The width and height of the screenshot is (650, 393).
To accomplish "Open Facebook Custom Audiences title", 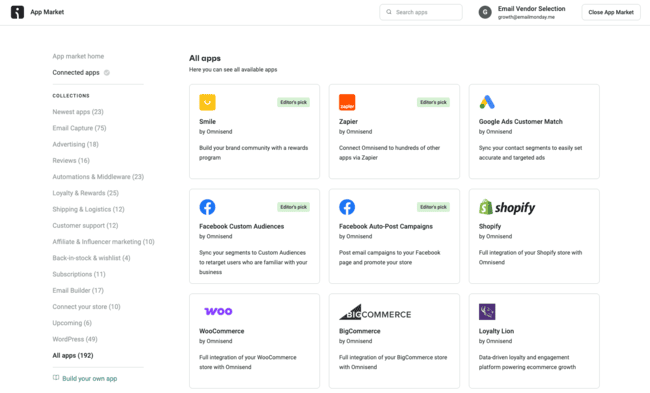I will [x=242, y=226].
